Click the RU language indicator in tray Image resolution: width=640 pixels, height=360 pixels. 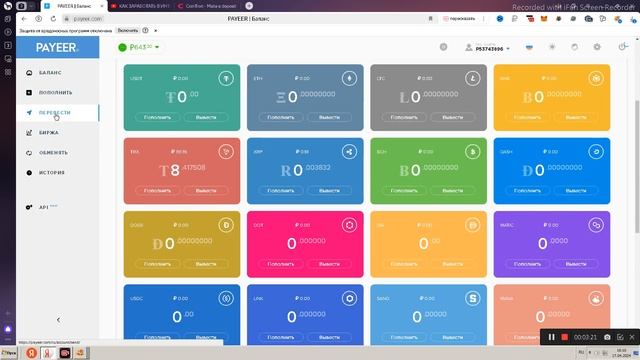581,352
